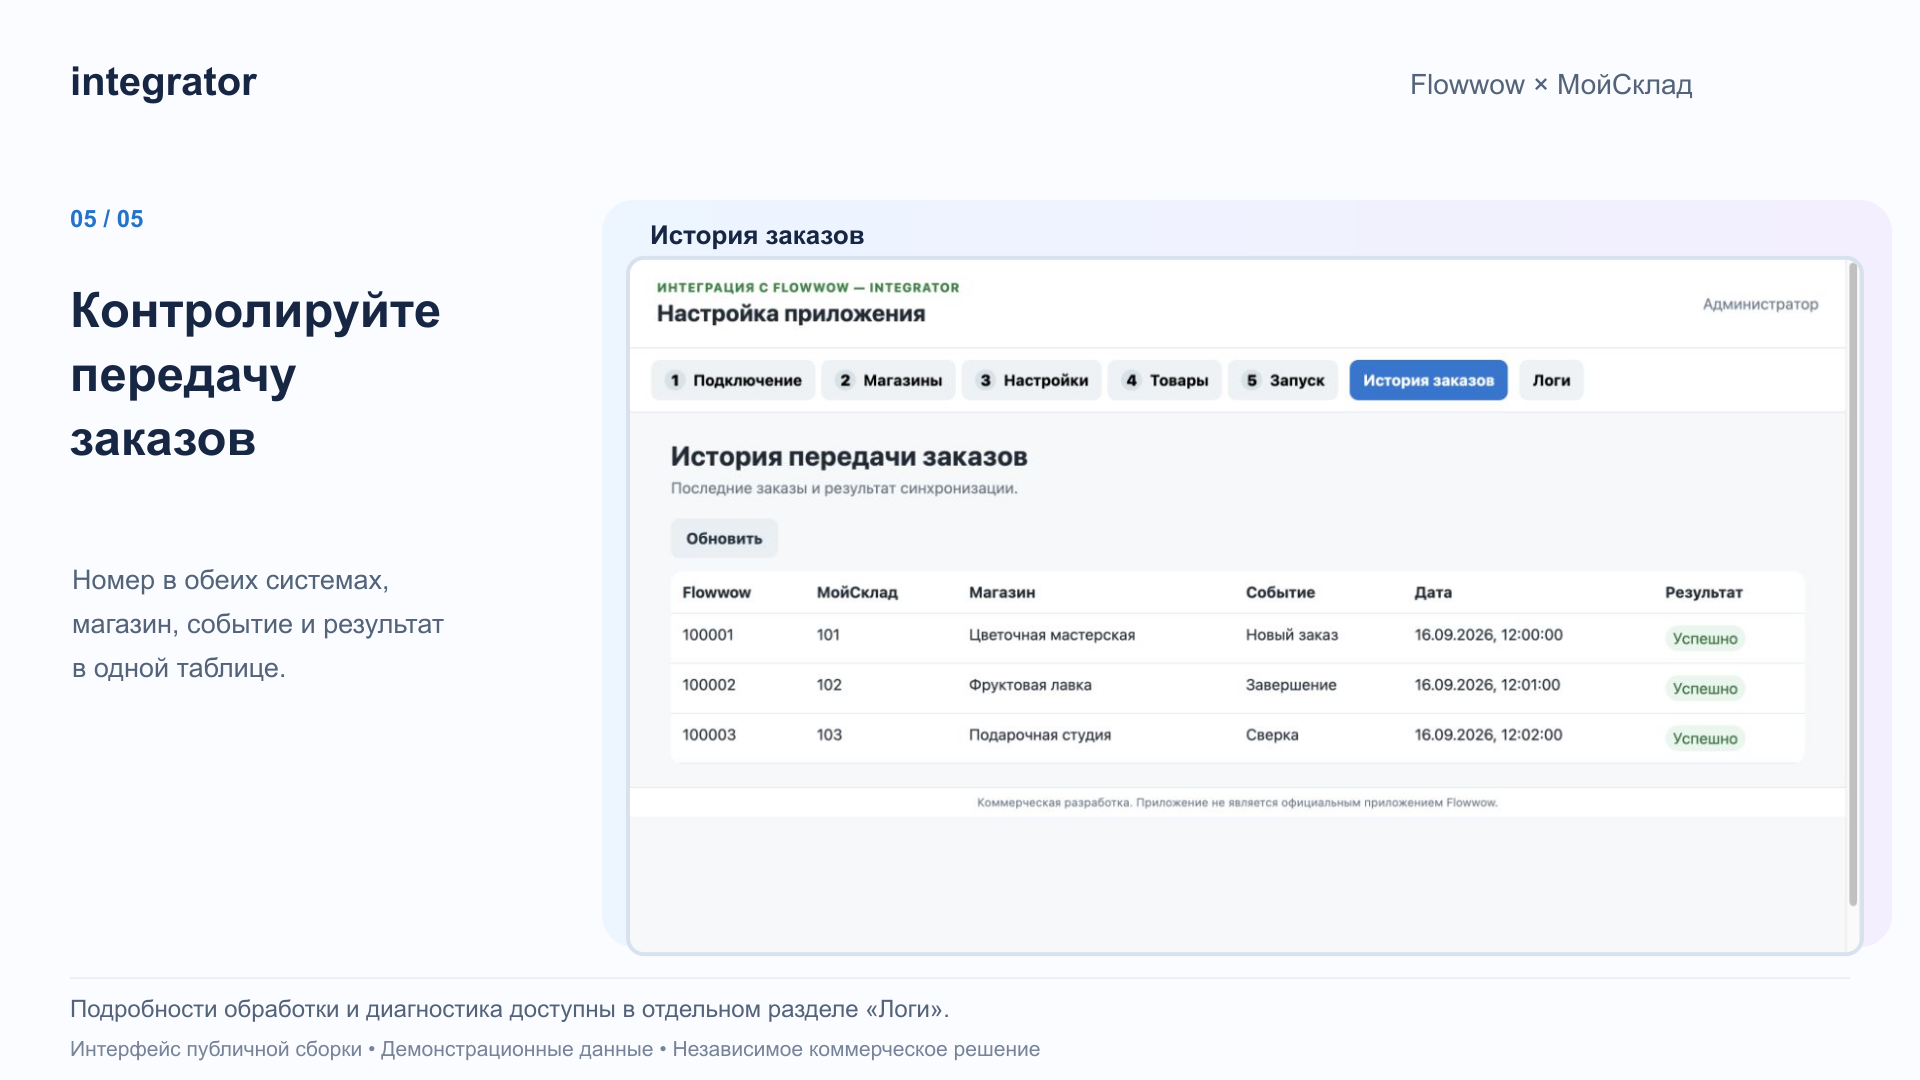Open the Логи tab
This screenshot has width=1920, height=1080.
point(1551,380)
